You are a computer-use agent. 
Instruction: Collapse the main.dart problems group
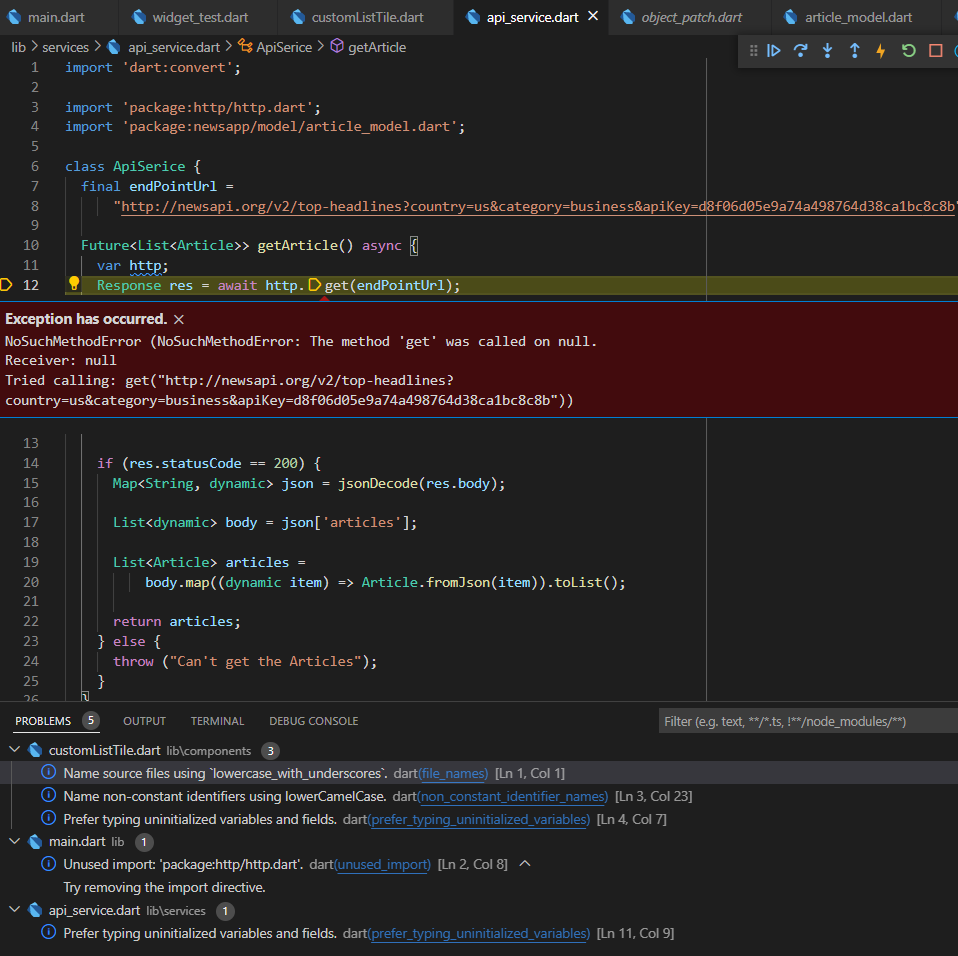click(x=15, y=841)
